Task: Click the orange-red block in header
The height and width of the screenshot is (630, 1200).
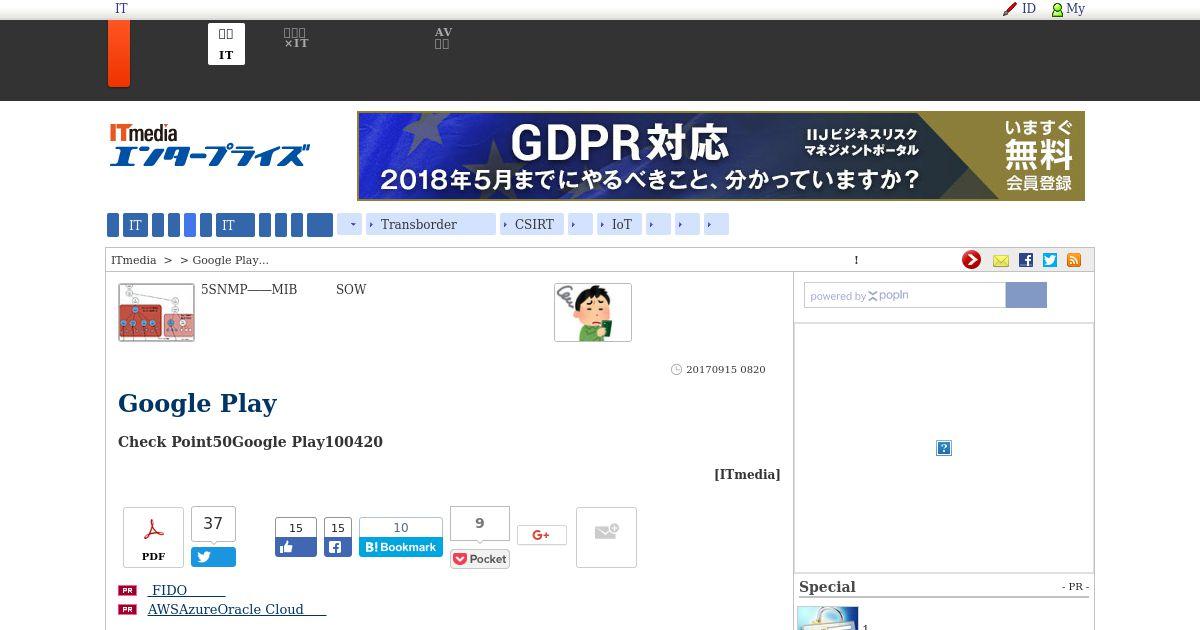Action: [x=119, y=53]
